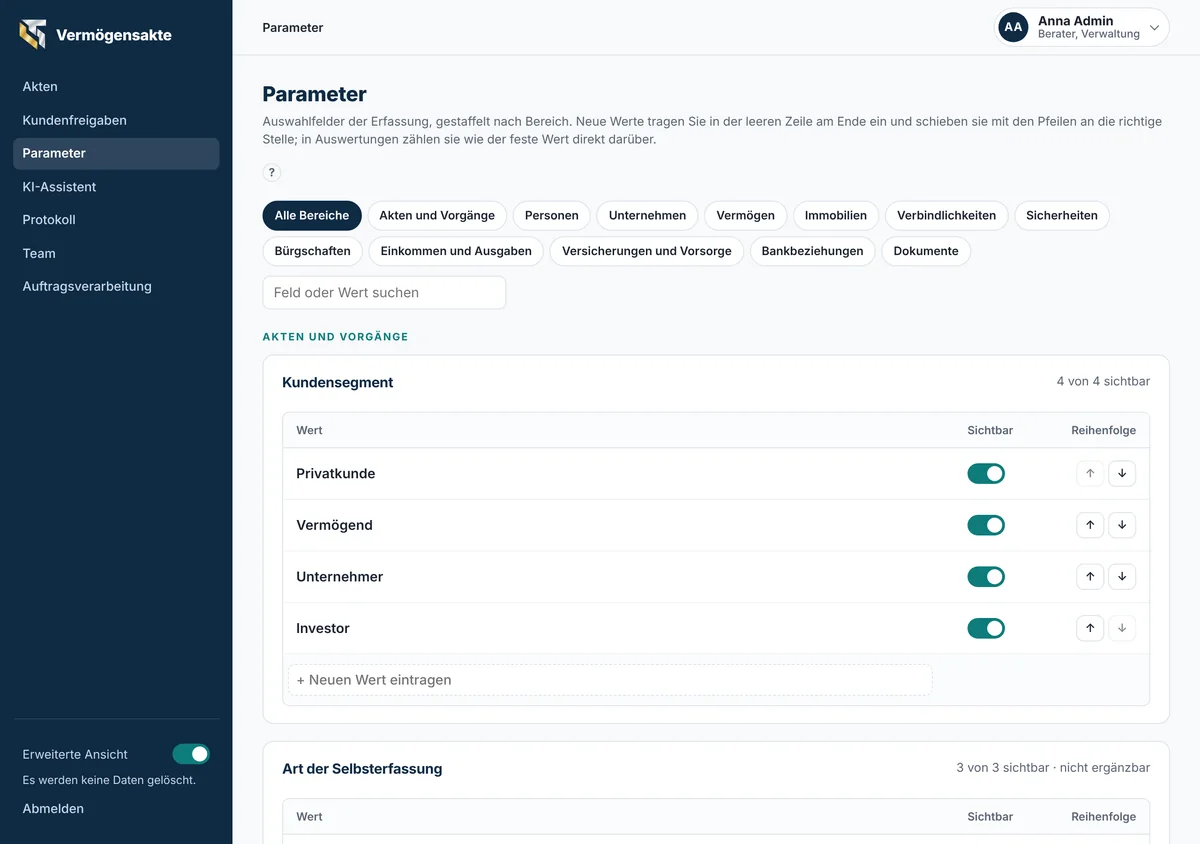1200x844 pixels.
Task: Click Abmelden to log out
Action: (53, 808)
